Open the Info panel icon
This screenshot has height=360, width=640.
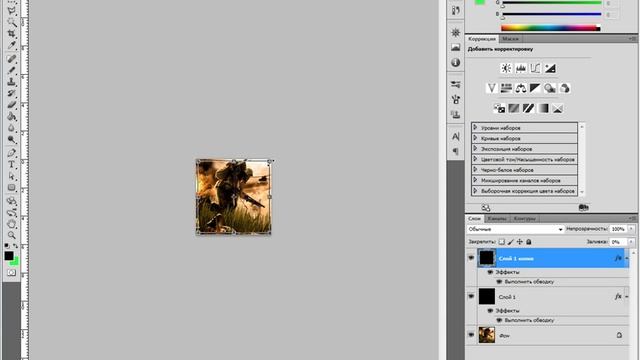(x=456, y=63)
